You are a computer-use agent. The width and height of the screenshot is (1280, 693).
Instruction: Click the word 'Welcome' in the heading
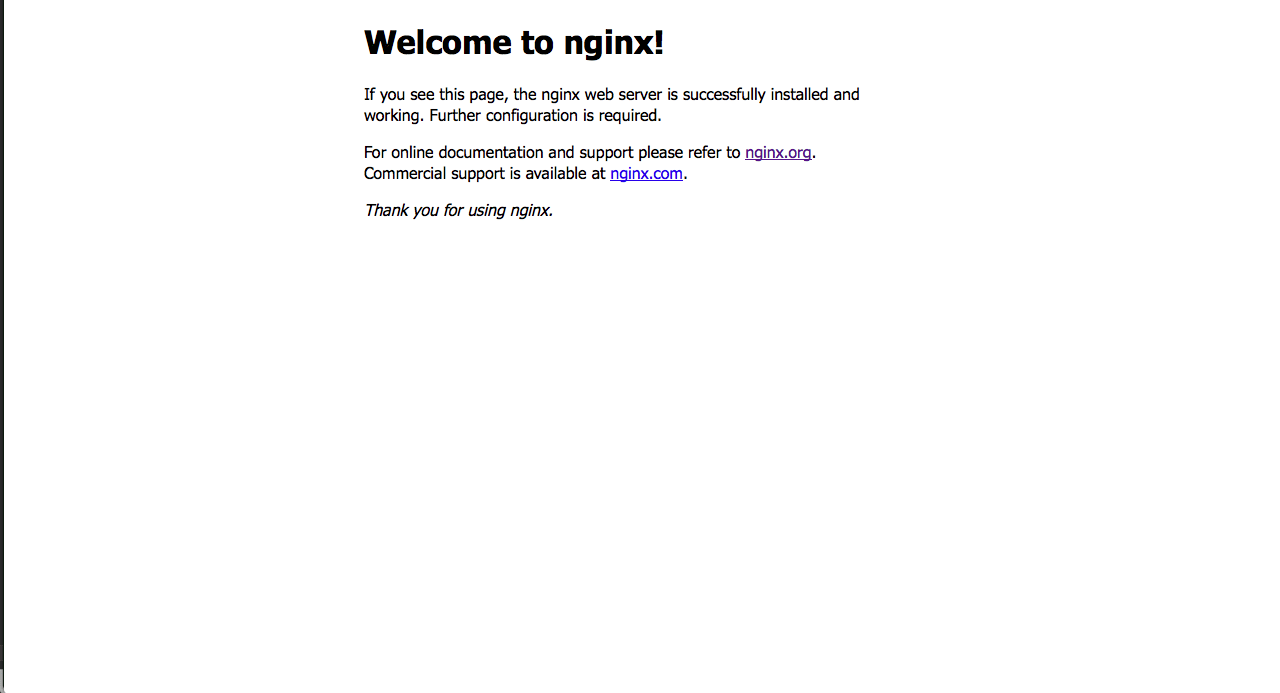point(438,43)
